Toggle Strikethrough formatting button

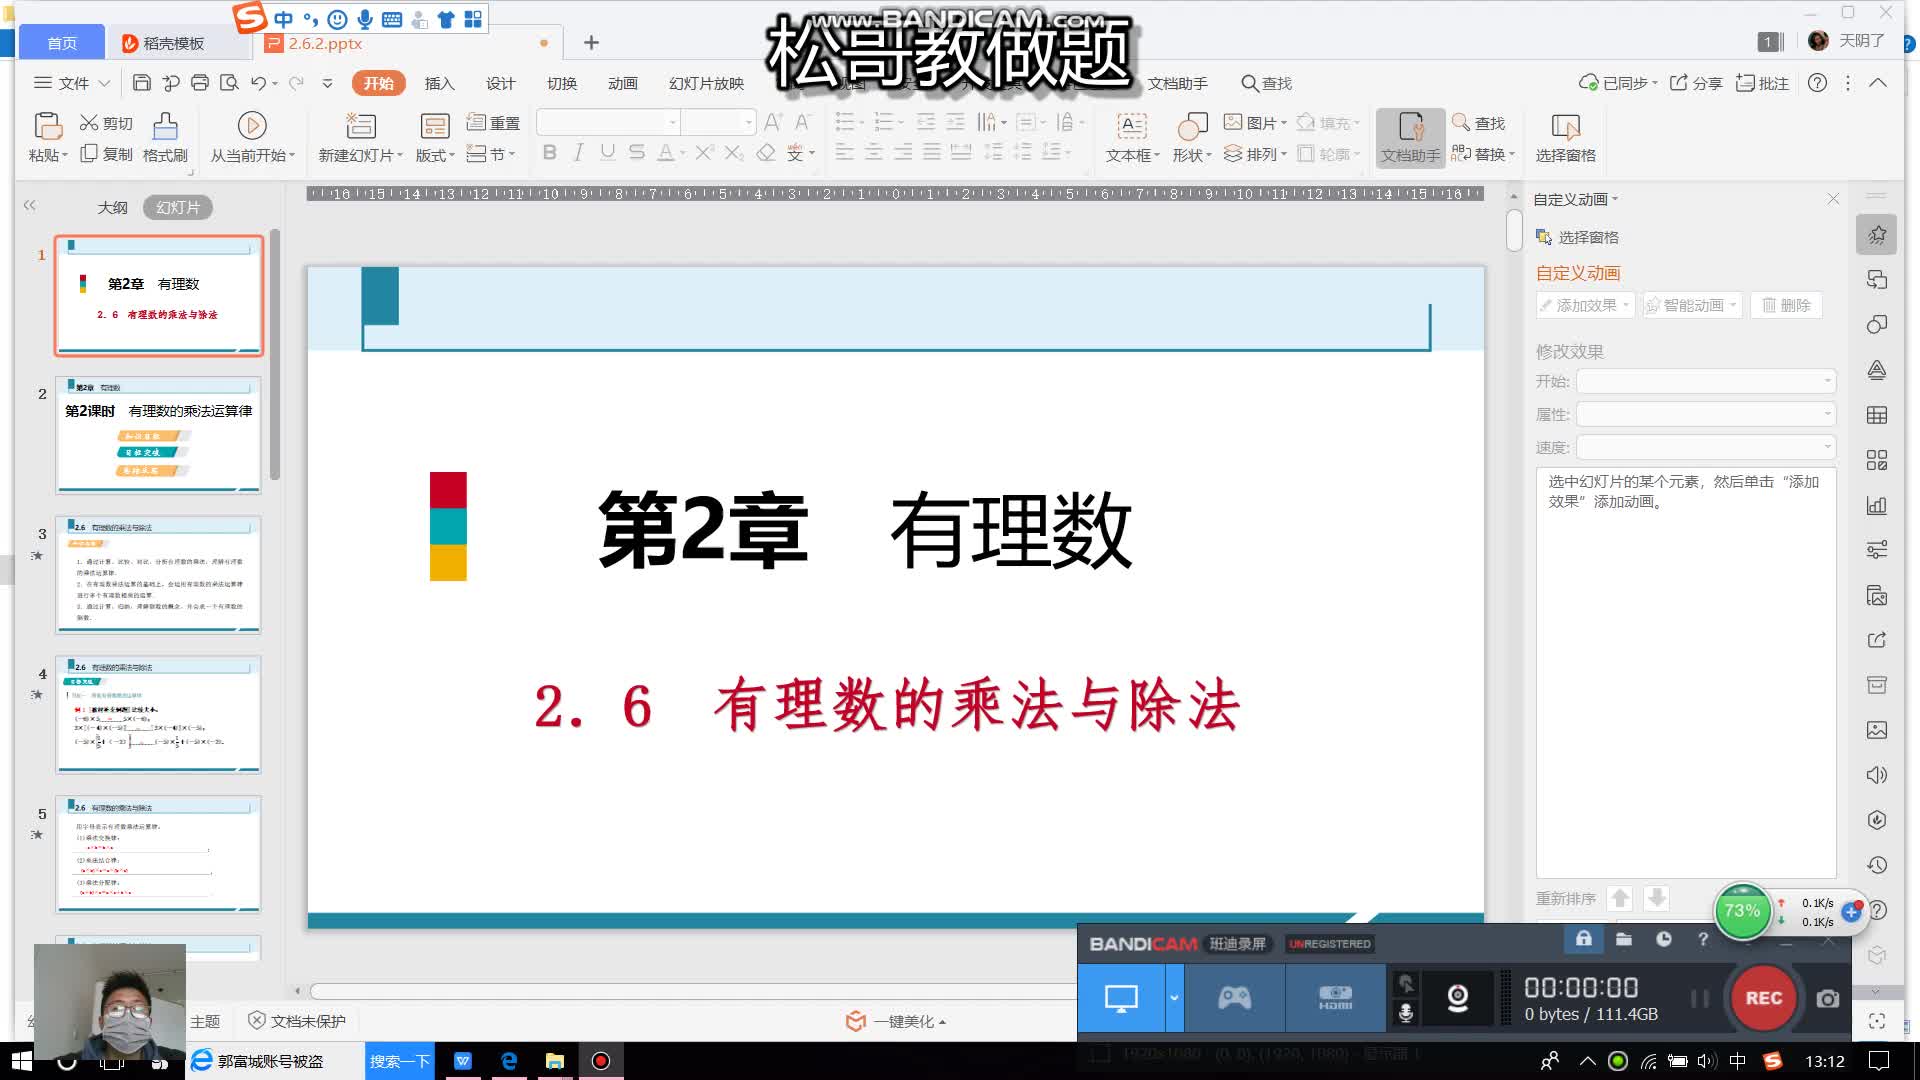tap(637, 152)
